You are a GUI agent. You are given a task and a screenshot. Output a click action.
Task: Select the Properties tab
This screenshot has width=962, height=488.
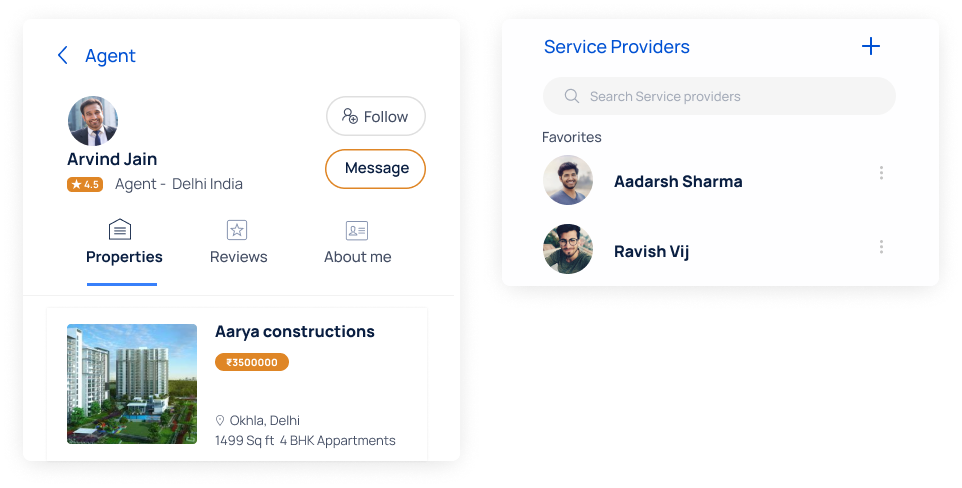[124, 257]
